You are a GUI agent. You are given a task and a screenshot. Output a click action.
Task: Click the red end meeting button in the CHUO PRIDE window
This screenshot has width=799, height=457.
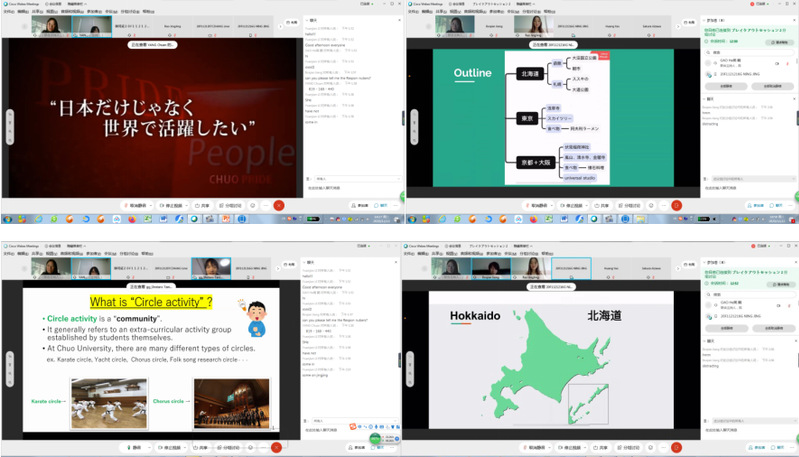click(x=278, y=205)
